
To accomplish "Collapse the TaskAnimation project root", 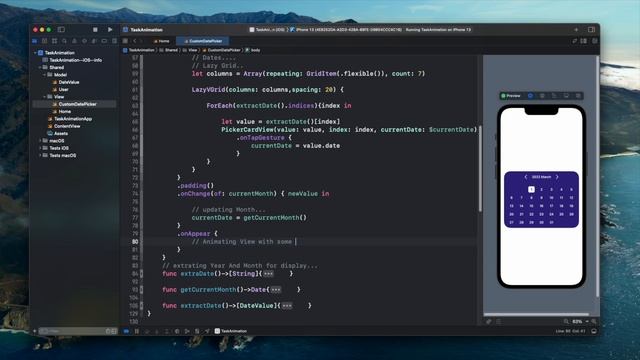I will [35, 53].
